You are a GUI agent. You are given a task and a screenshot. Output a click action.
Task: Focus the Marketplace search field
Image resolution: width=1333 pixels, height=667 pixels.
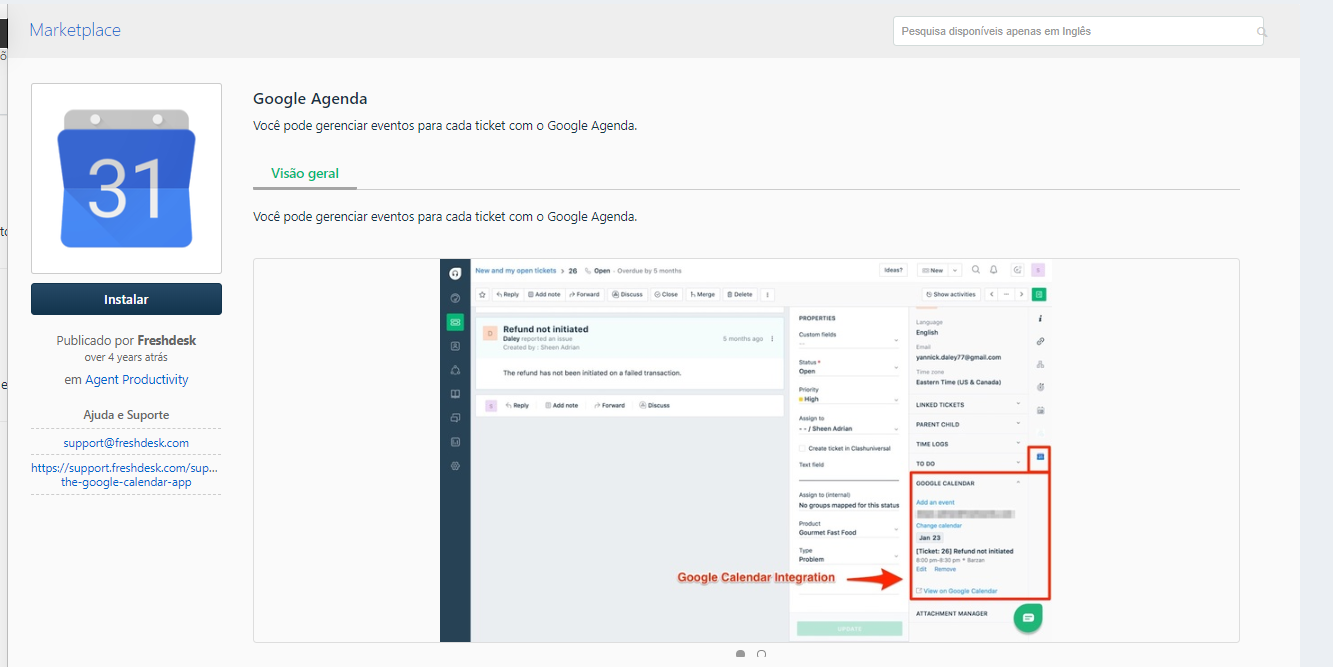coord(1078,31)
